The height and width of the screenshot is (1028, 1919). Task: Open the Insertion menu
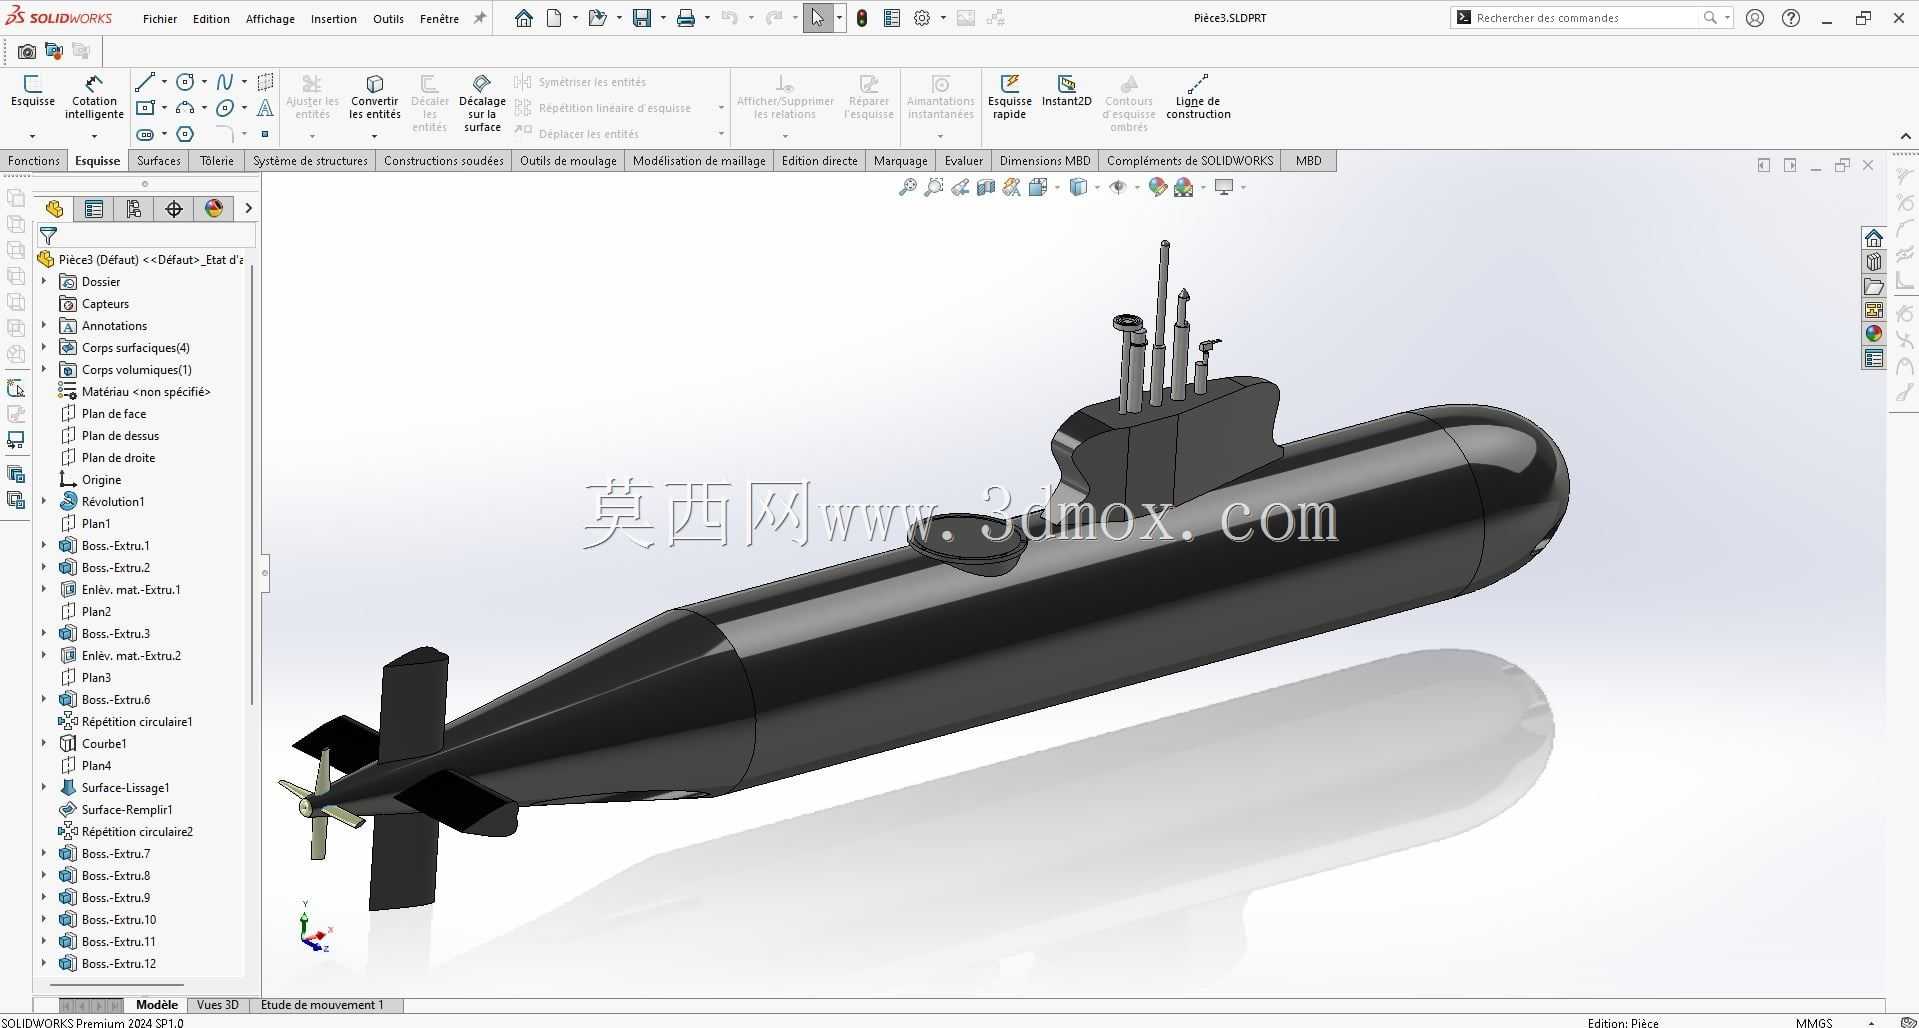click(334, 18)
